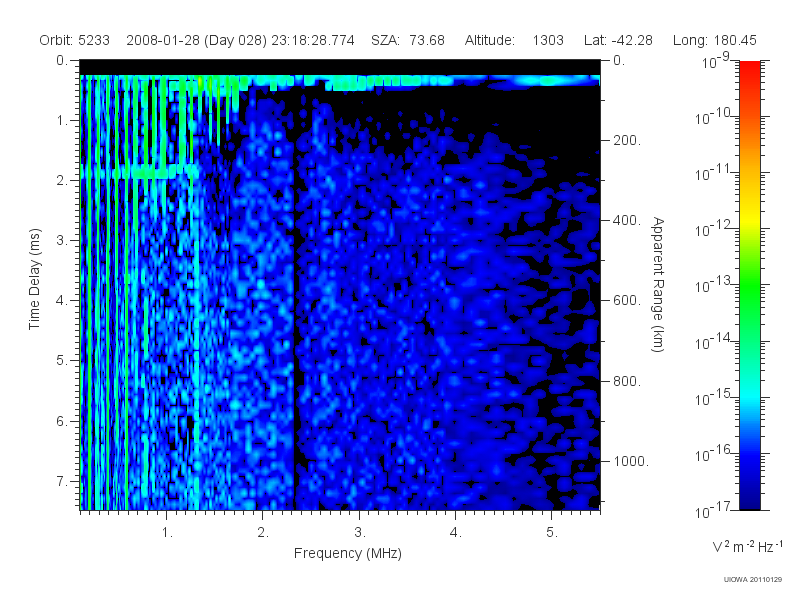The image size is (800, 600).
Task: Click the yellow band of the color bar
Action: tap(750, 217)
